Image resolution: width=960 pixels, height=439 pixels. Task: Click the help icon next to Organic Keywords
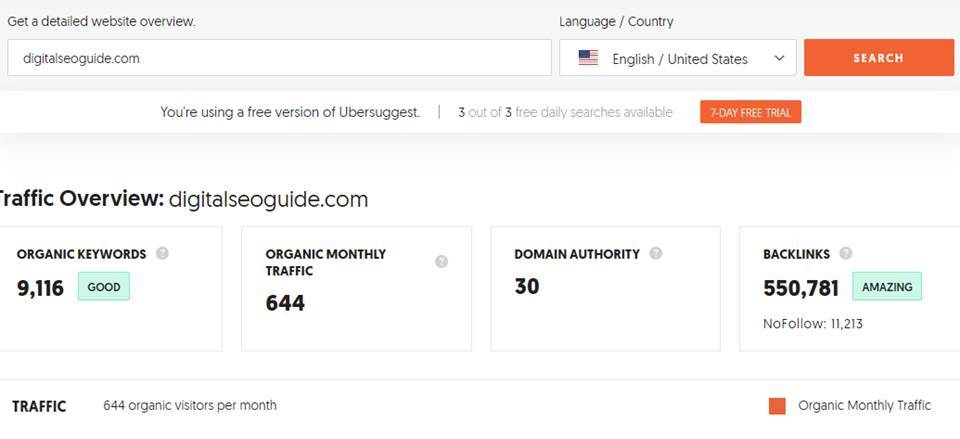tap(162, 253)
